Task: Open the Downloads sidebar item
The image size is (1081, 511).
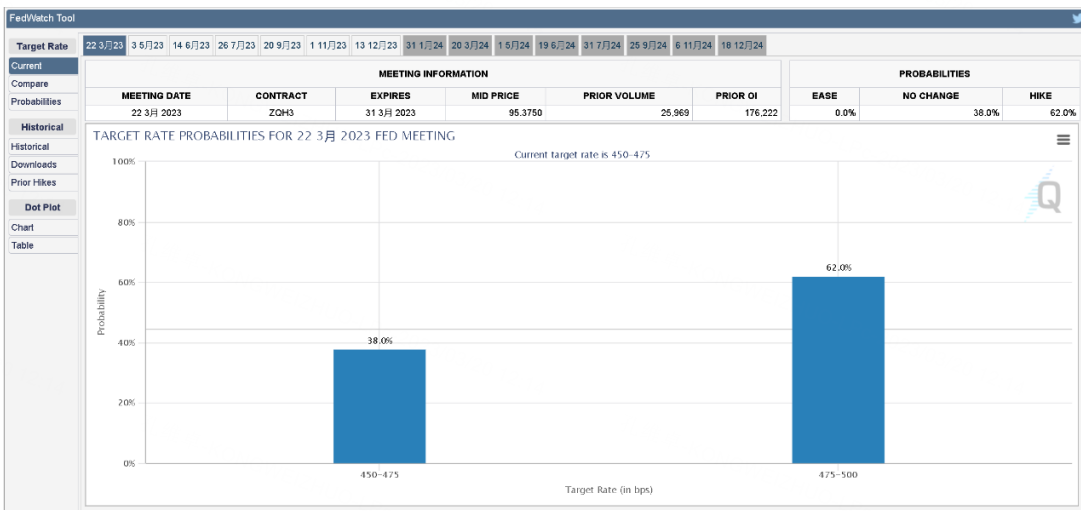Action: pyautogui.click(x=43, y=165)
